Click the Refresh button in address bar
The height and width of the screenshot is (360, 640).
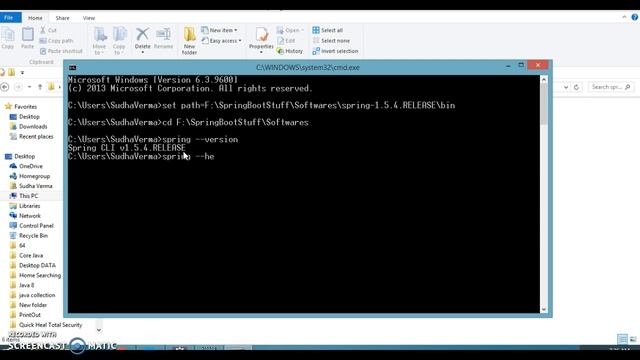pyautogui.click(x=576, y=87)
